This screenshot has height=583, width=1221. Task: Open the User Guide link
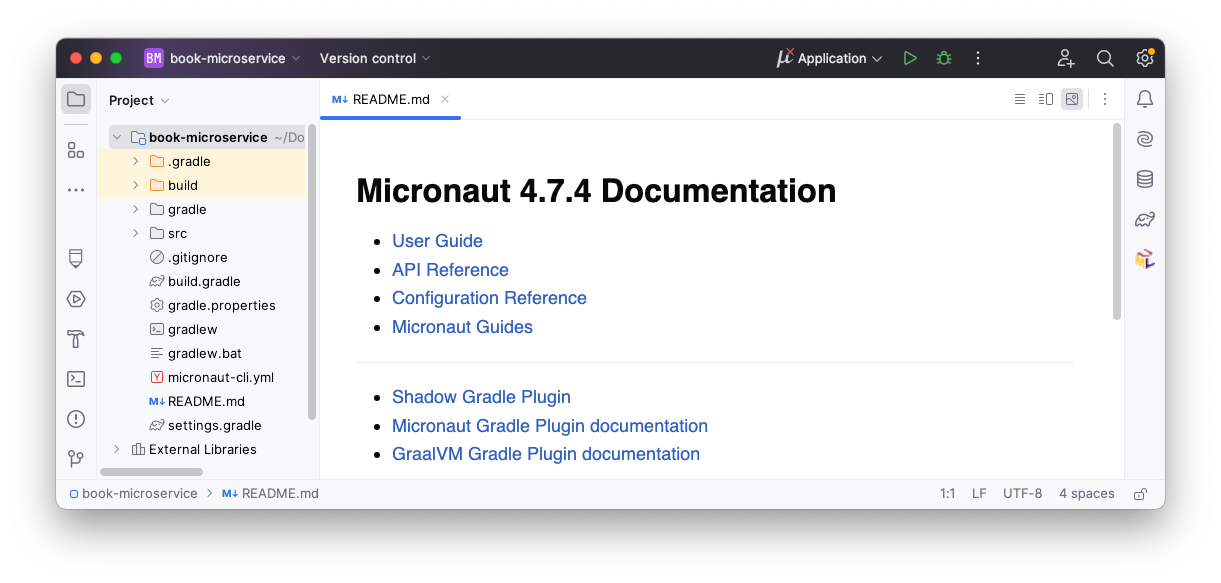tap(437, 241)
